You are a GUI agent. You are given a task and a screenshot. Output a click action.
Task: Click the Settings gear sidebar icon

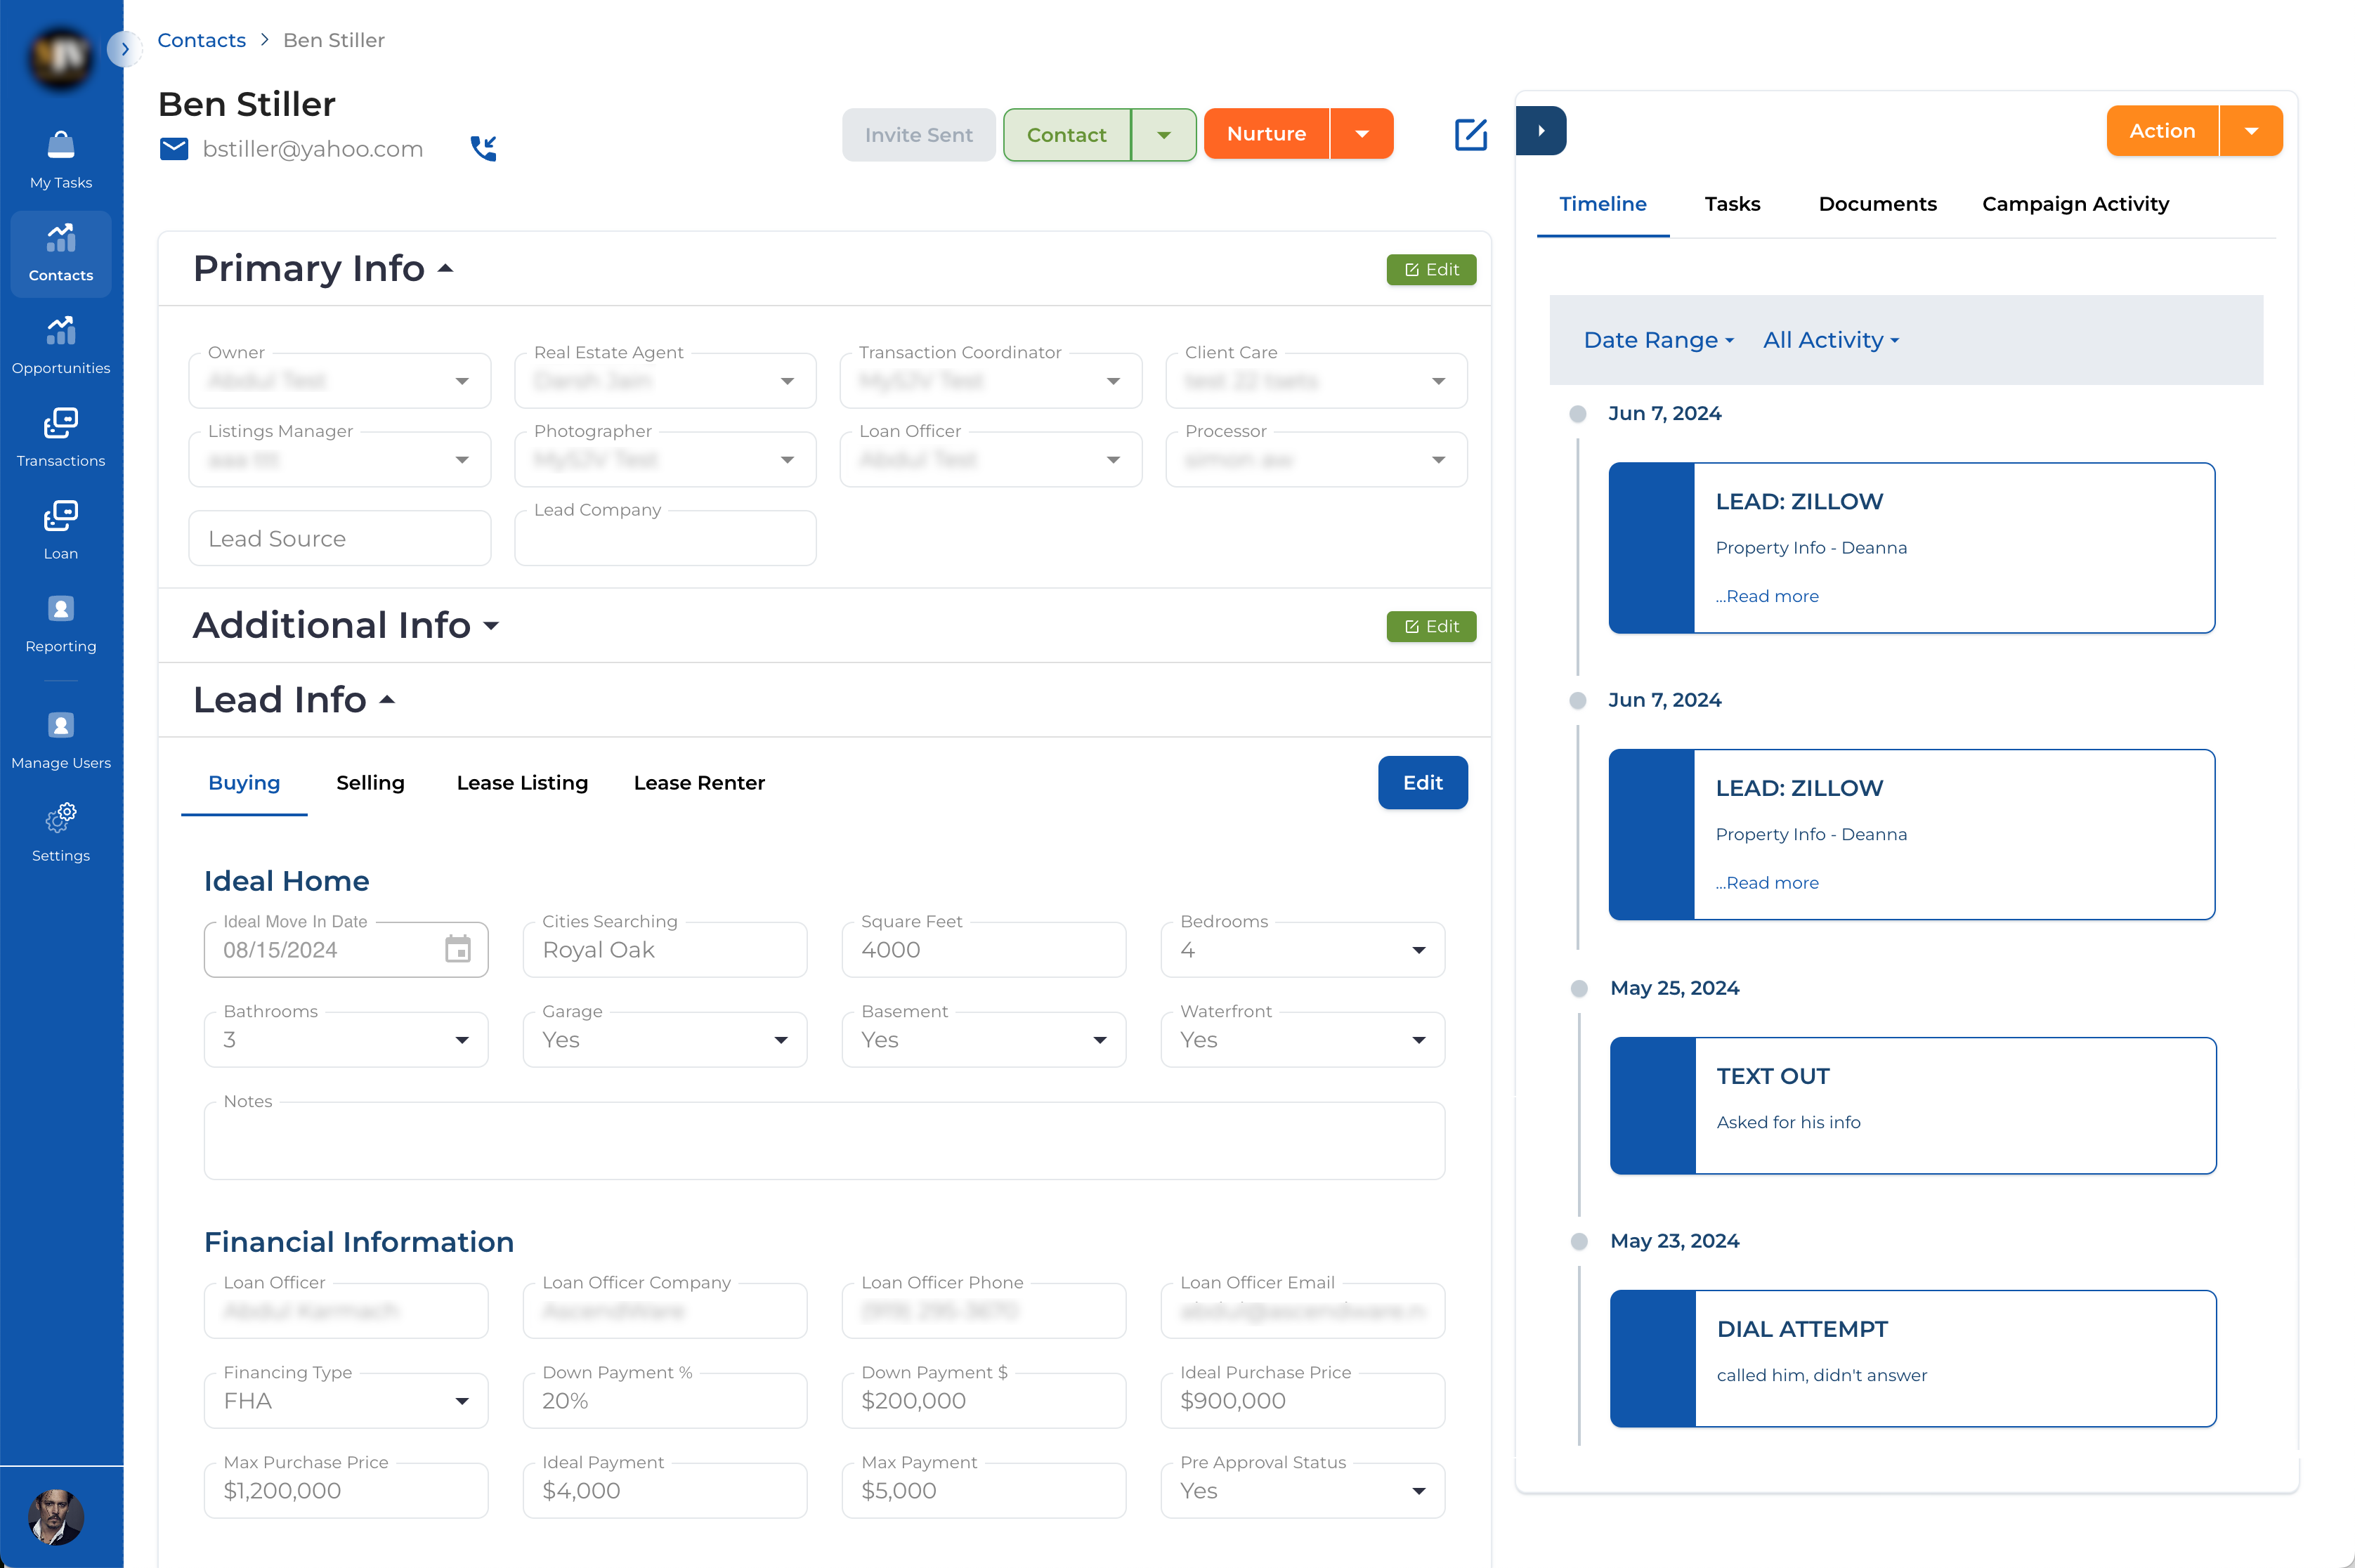coord(61,817)
